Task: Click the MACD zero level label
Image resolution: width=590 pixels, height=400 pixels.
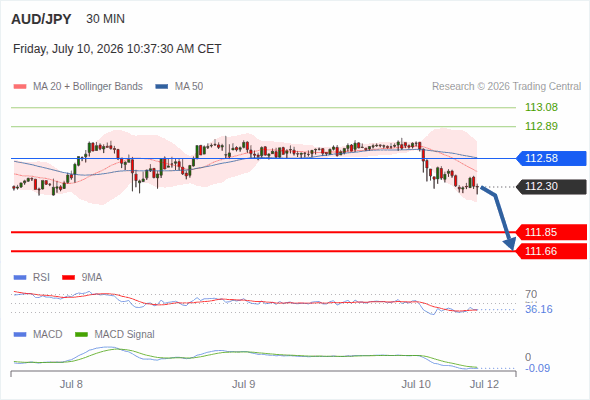Action: (x=528, y=357)
